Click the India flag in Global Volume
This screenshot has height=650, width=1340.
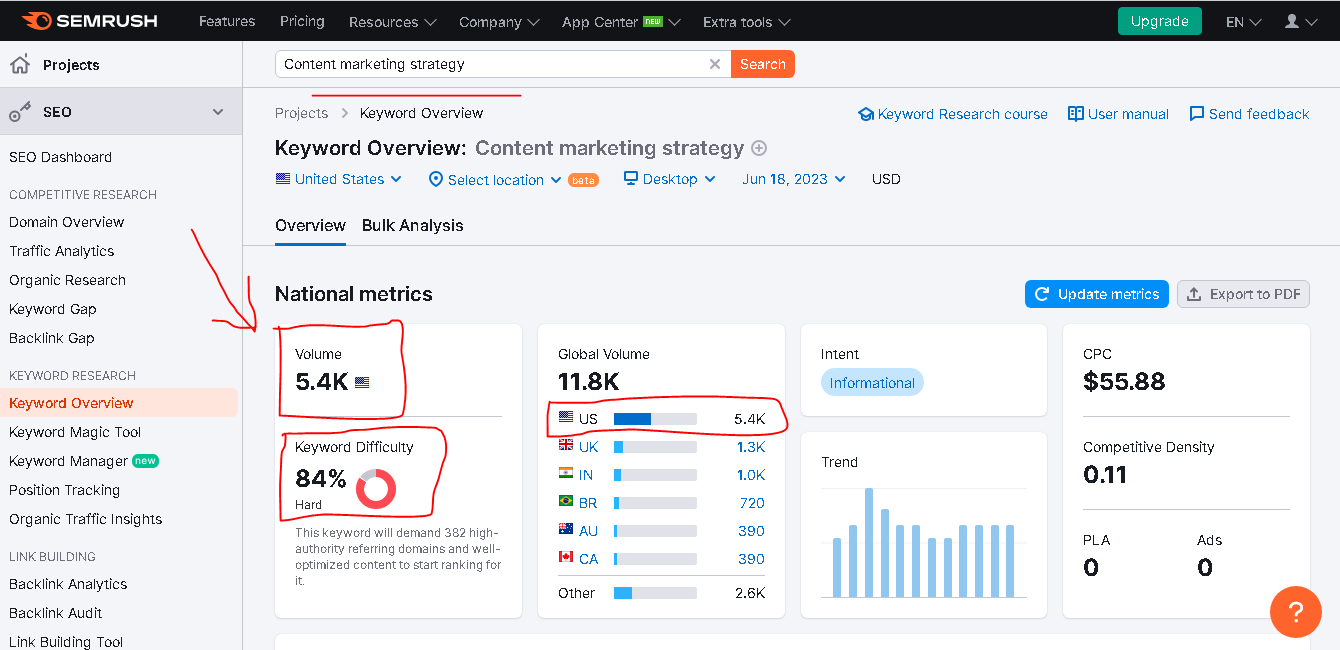pyautogui.click(x=566, y=474)
